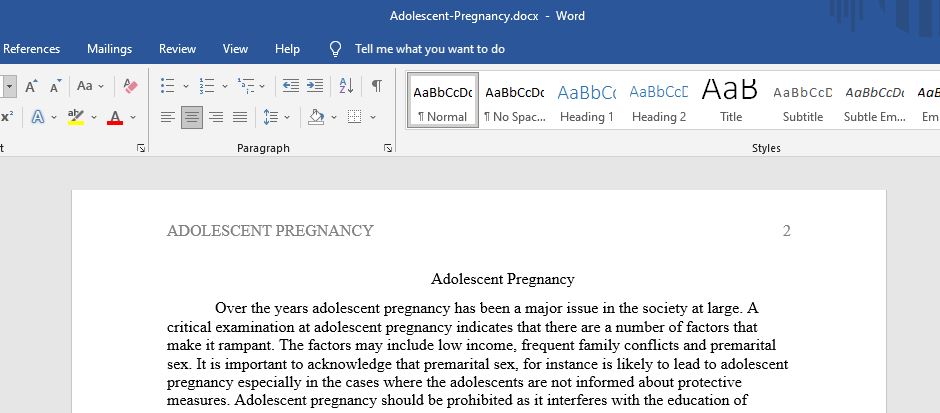Viewport: 940px width, 413px height.
Task: Open the font size dropdown arrow
Action: [x=8, y=86]
